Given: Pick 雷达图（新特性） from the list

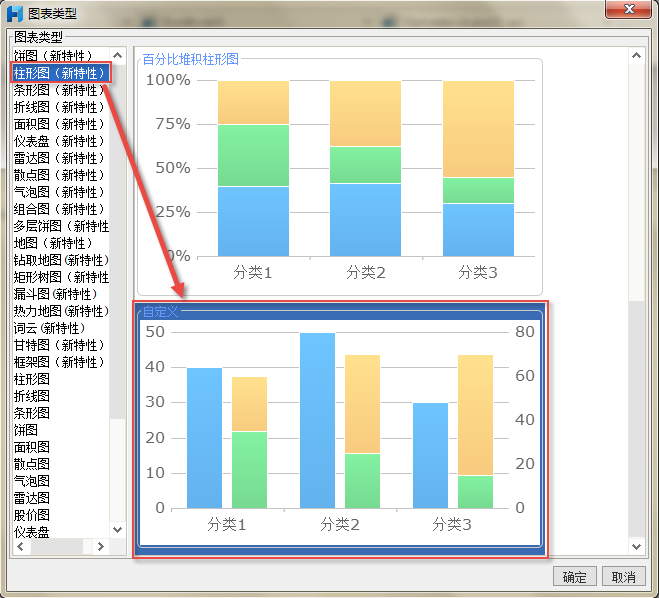Looking at the screenshot, I should click(59, 158).
